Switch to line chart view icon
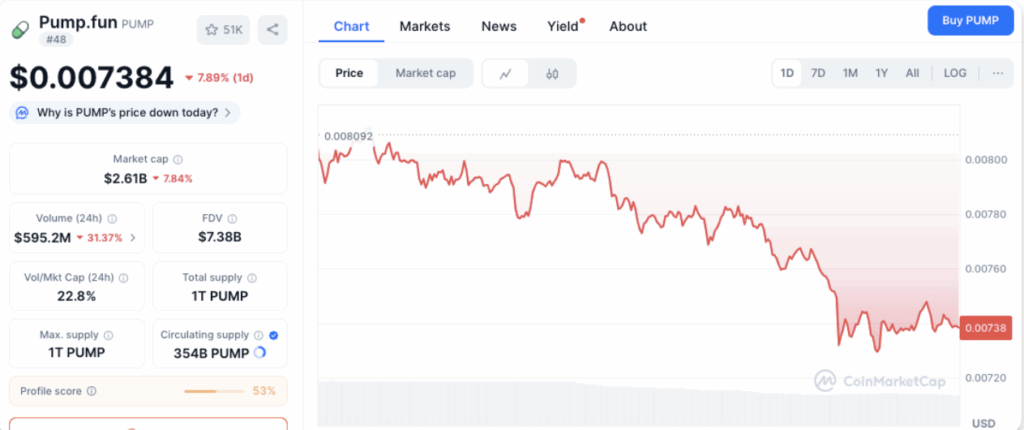 (506, 73)
